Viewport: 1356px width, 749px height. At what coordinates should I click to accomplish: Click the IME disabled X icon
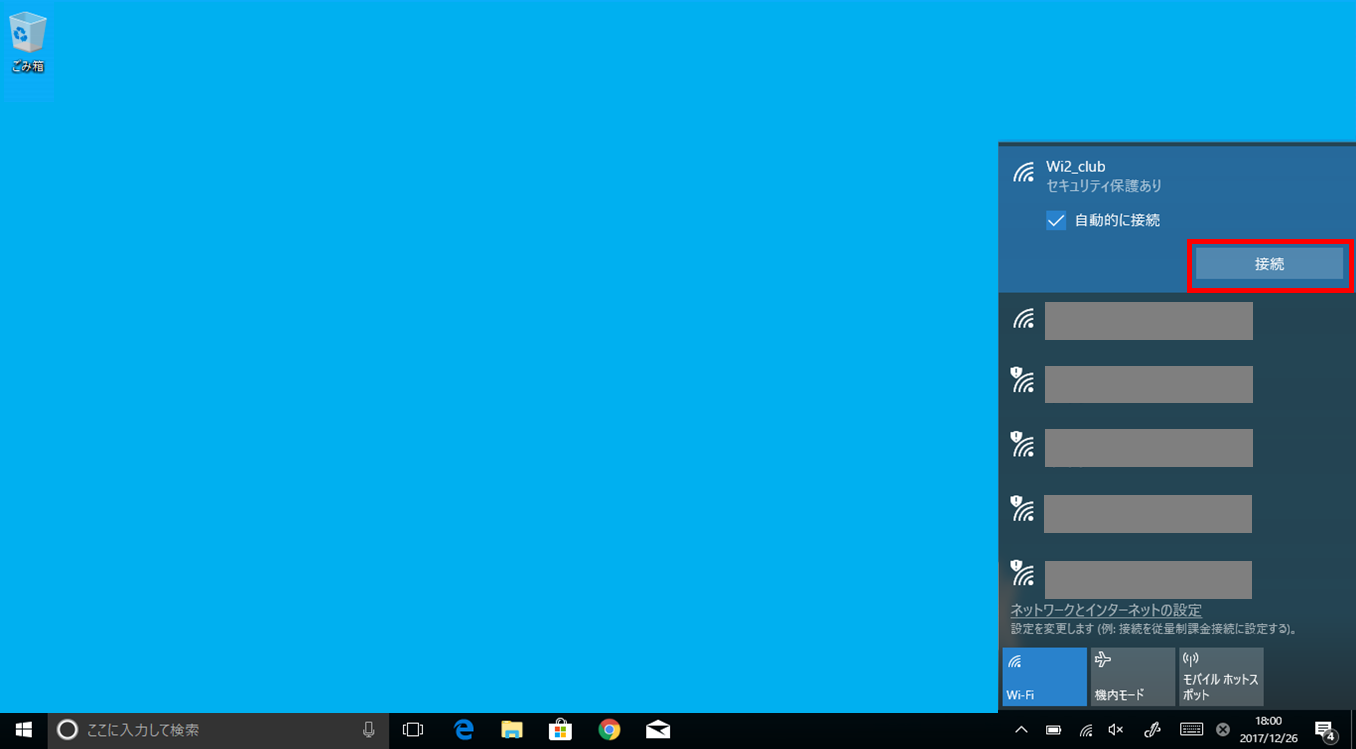[x=1223, y=730]
